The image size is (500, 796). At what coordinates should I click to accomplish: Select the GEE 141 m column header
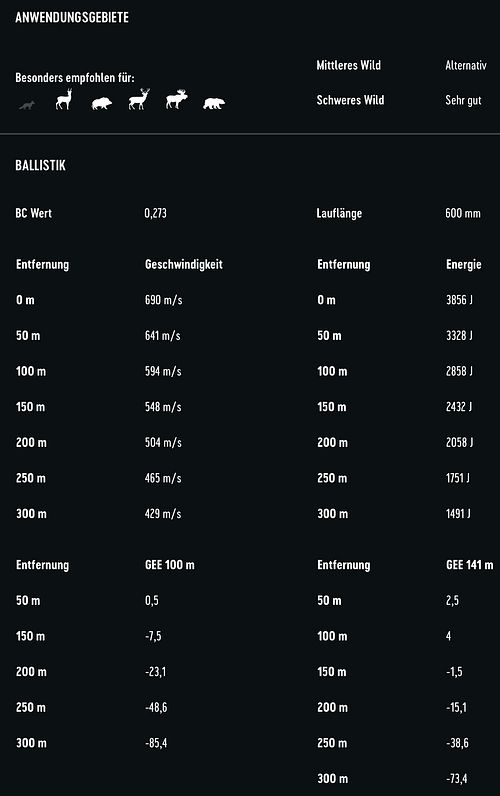coord(470,565)
